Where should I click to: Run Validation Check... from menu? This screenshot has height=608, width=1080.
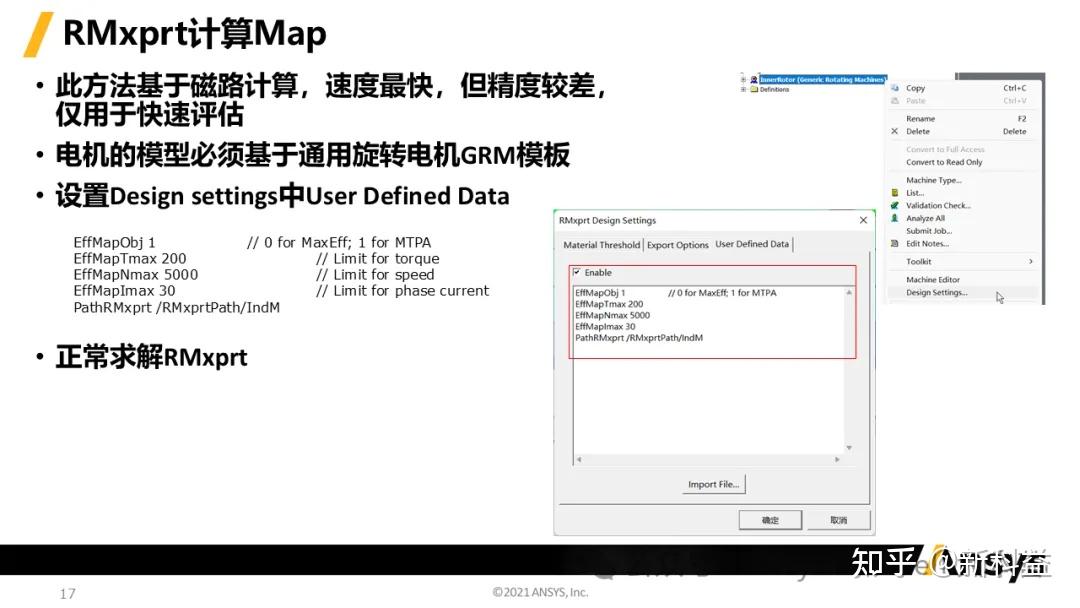point(963,205)
